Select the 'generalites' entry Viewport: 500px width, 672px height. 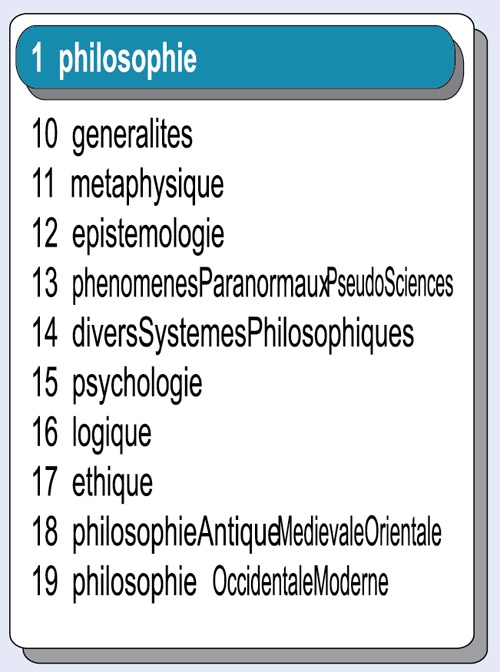(x=132, y=136)
